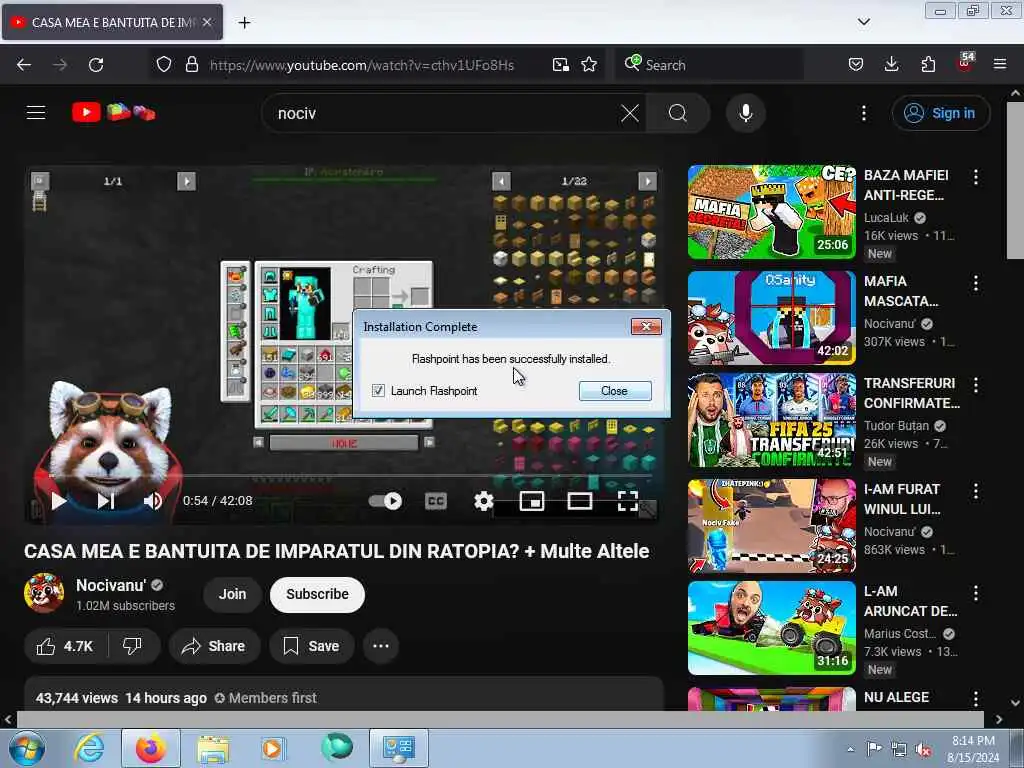Dislike the video
The width and height of the screenshot is (1024, 768).
133,646
